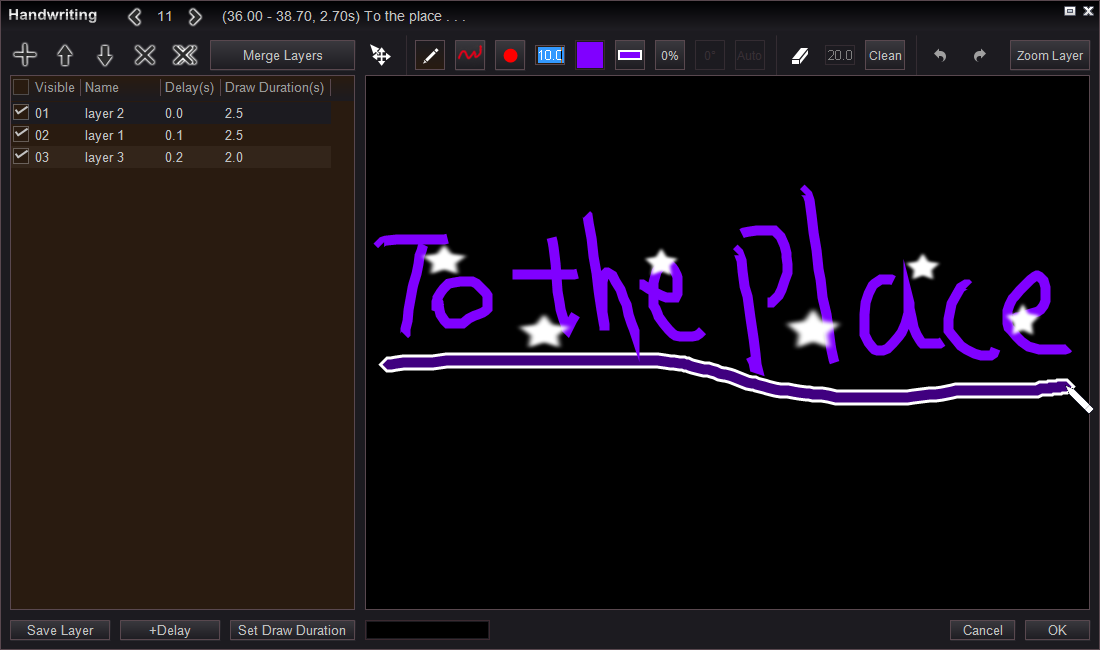
Task: Maximize the Handwriting dialog
Action: 1070,11
